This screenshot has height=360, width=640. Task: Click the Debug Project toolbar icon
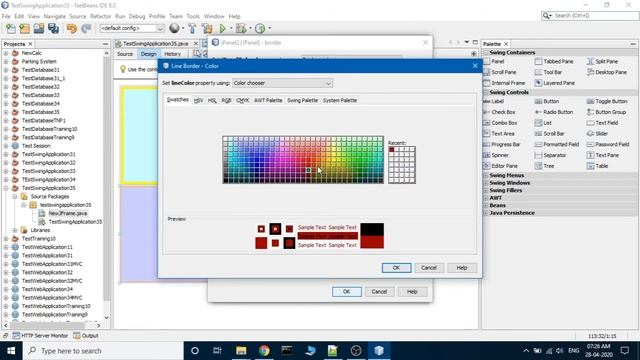click(x=241, y=28)
